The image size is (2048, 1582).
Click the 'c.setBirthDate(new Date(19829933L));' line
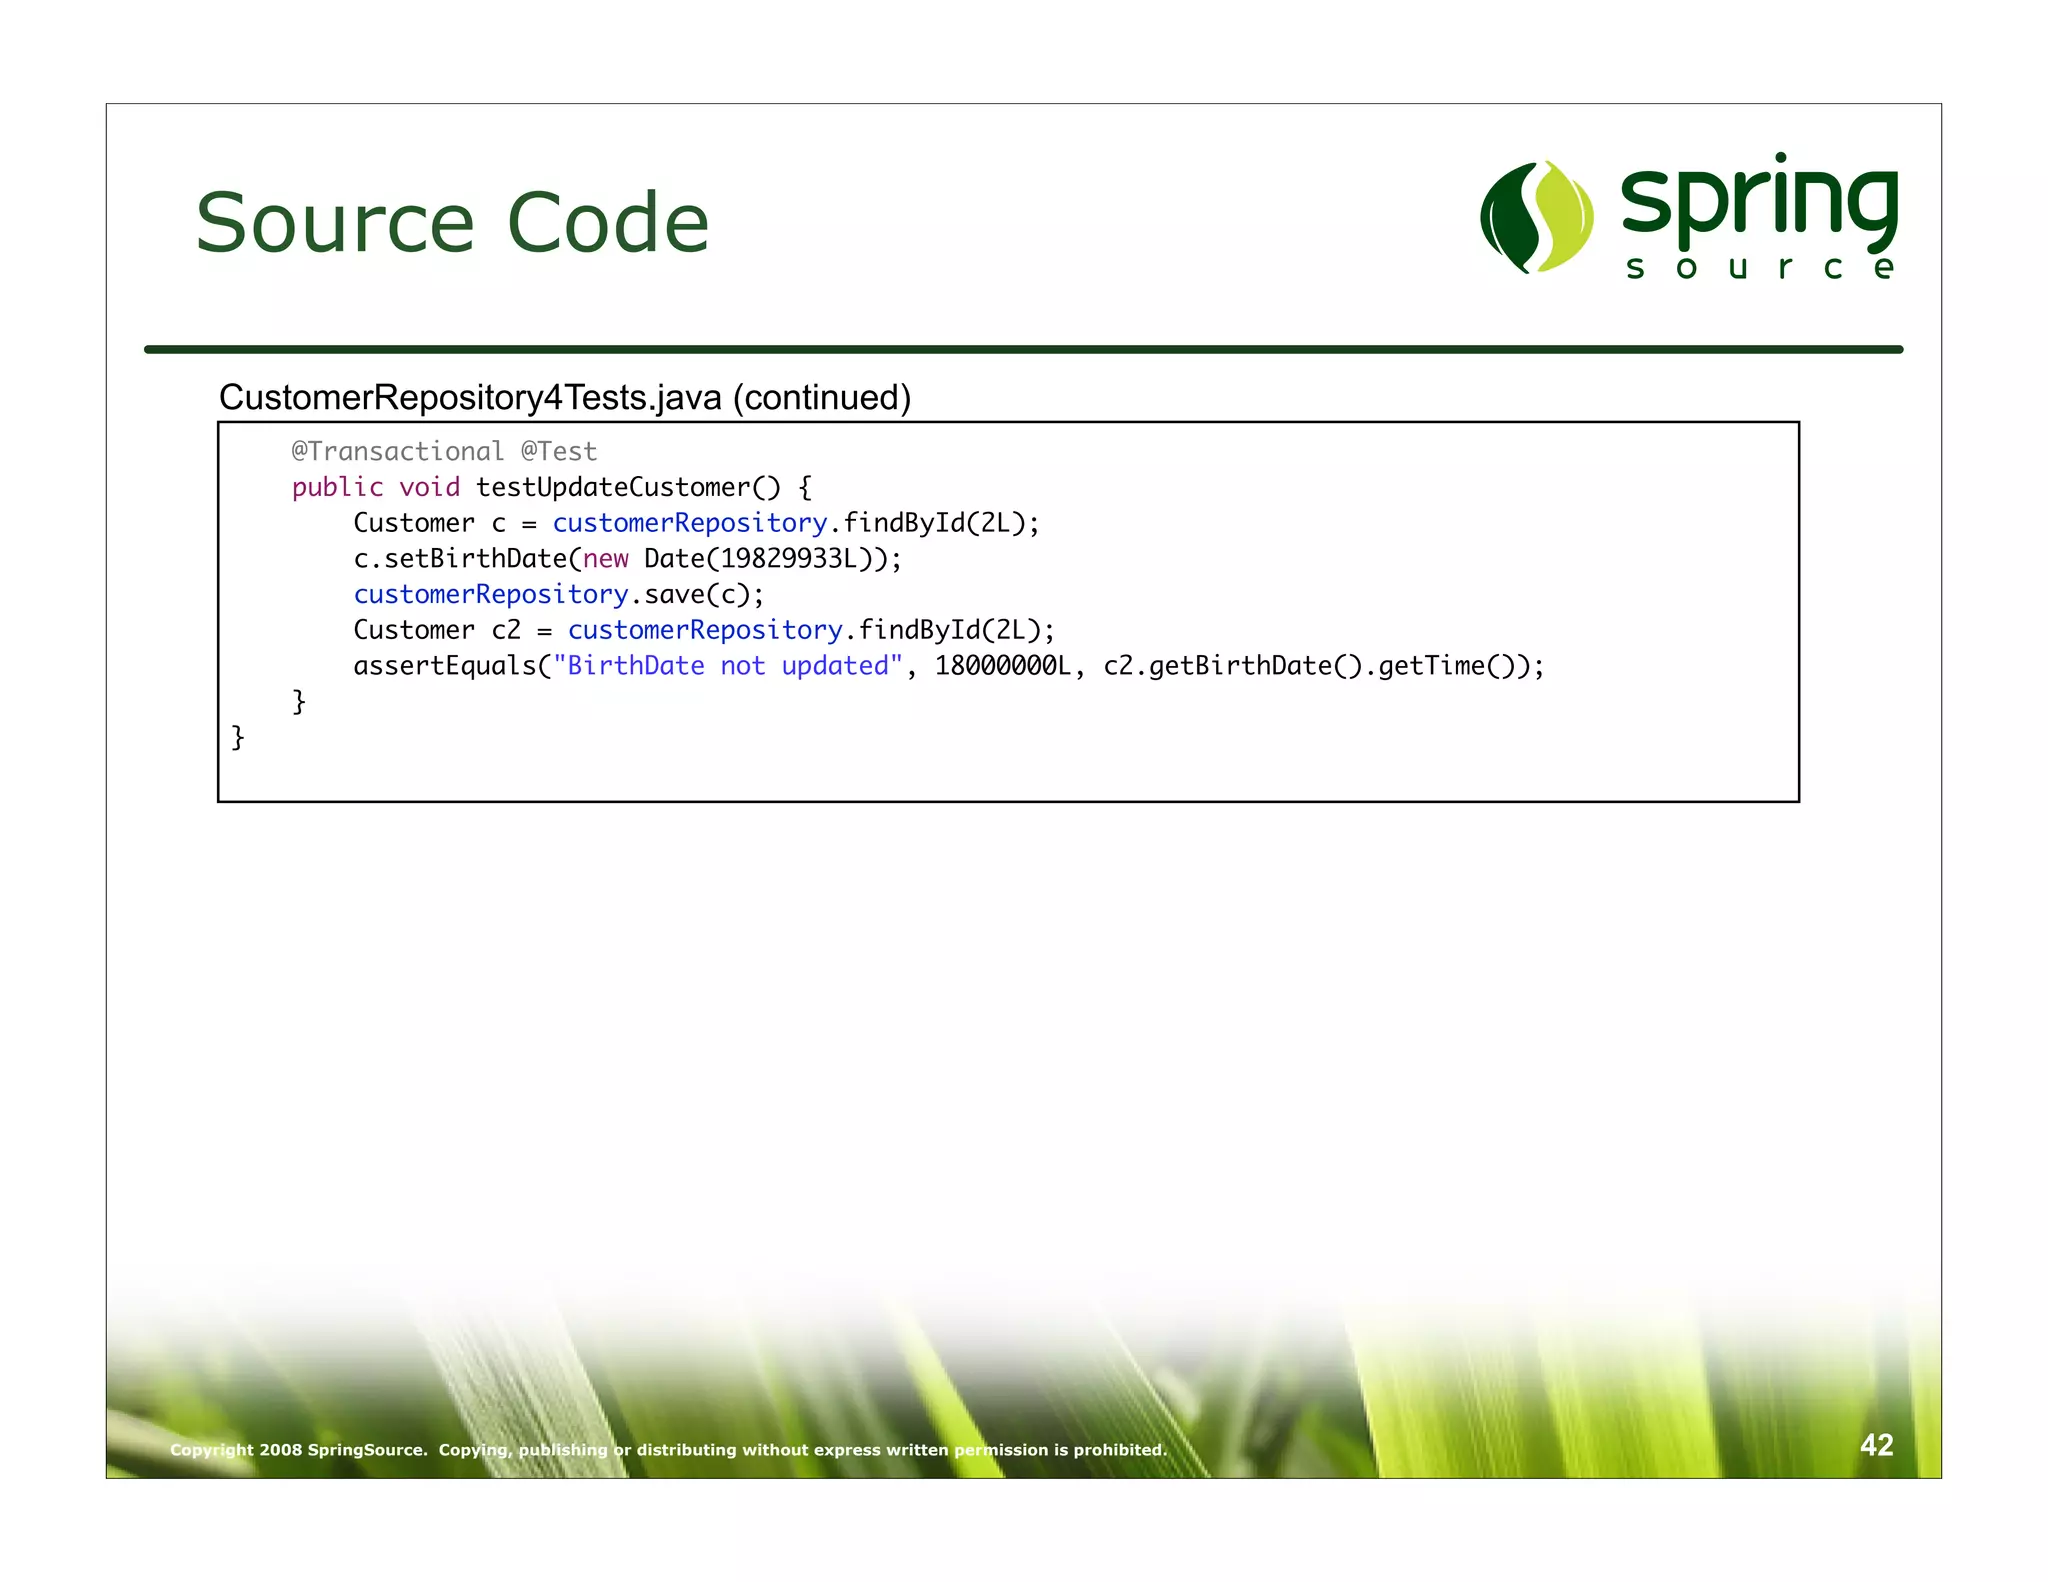(x=628, y=559)
